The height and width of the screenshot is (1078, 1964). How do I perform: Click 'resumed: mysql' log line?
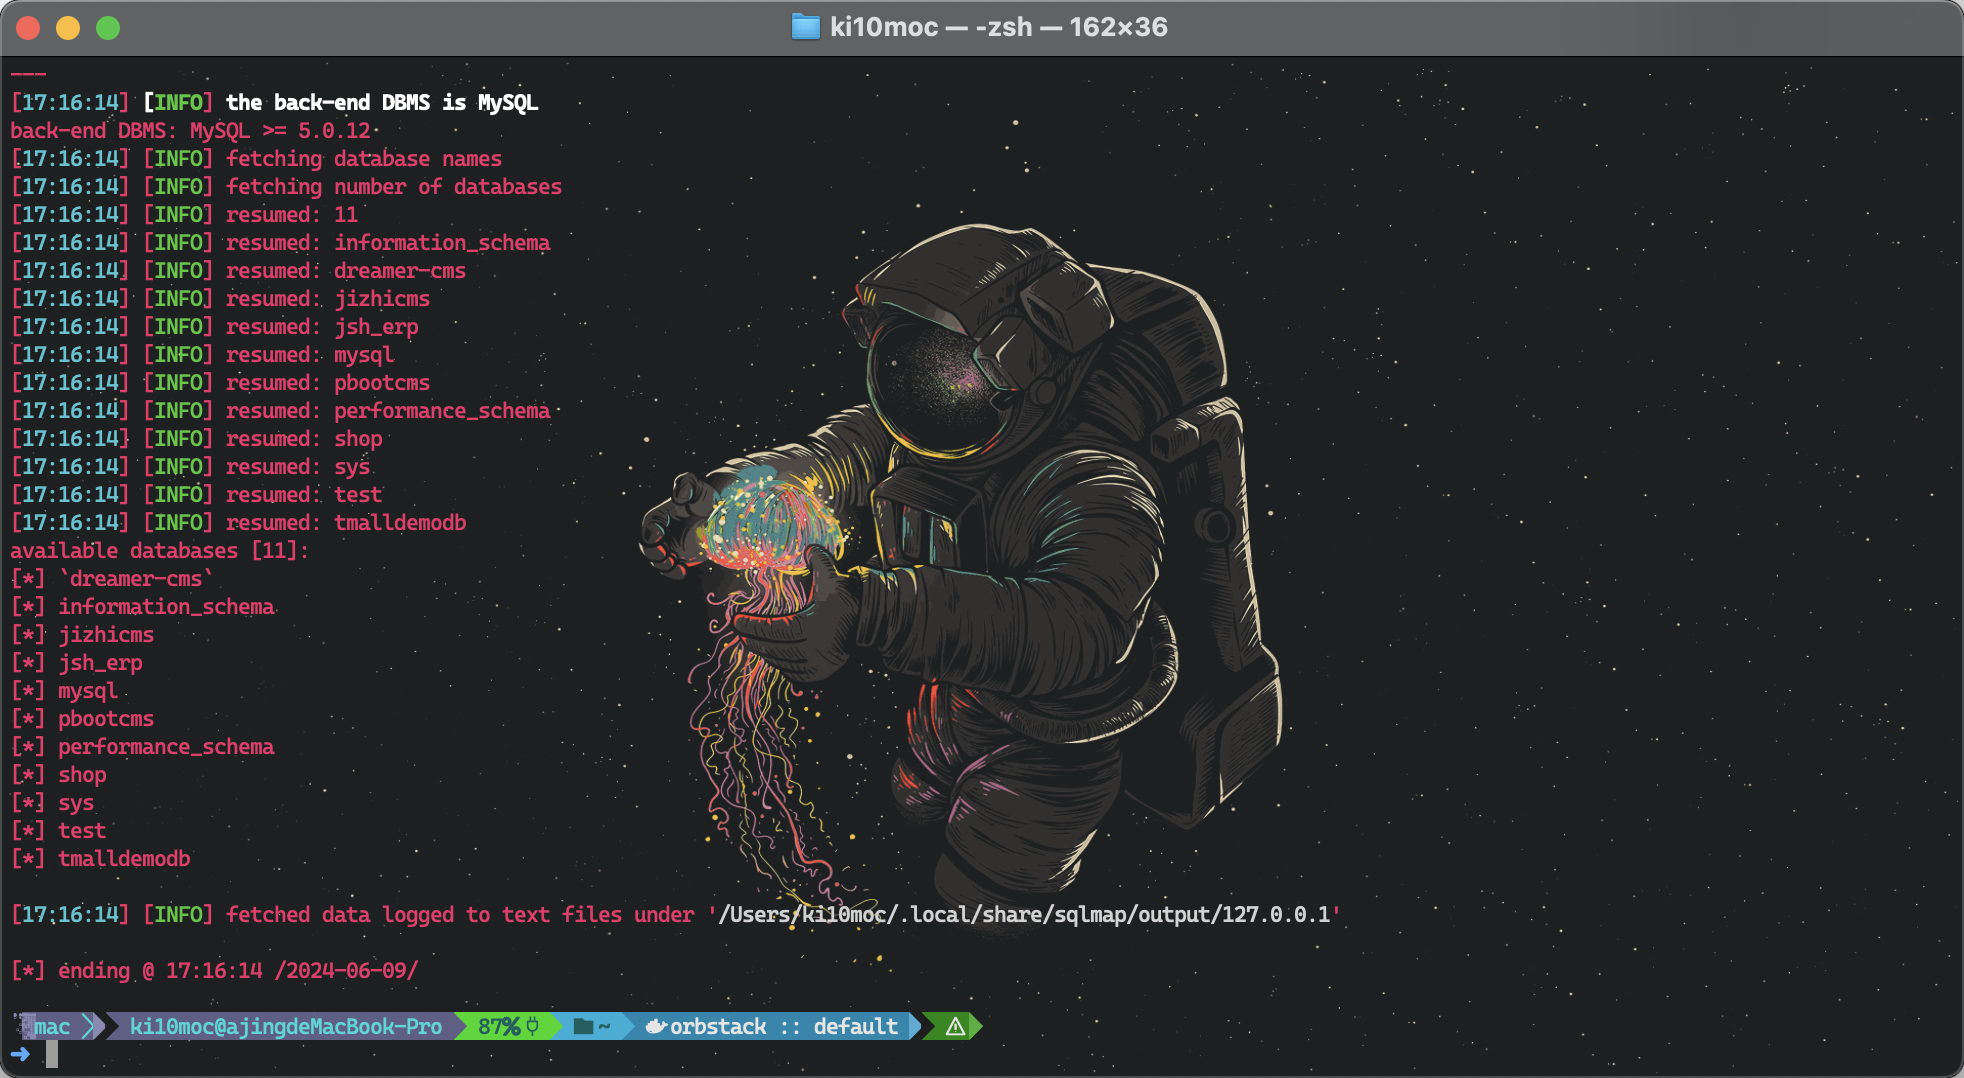[310, 355]
